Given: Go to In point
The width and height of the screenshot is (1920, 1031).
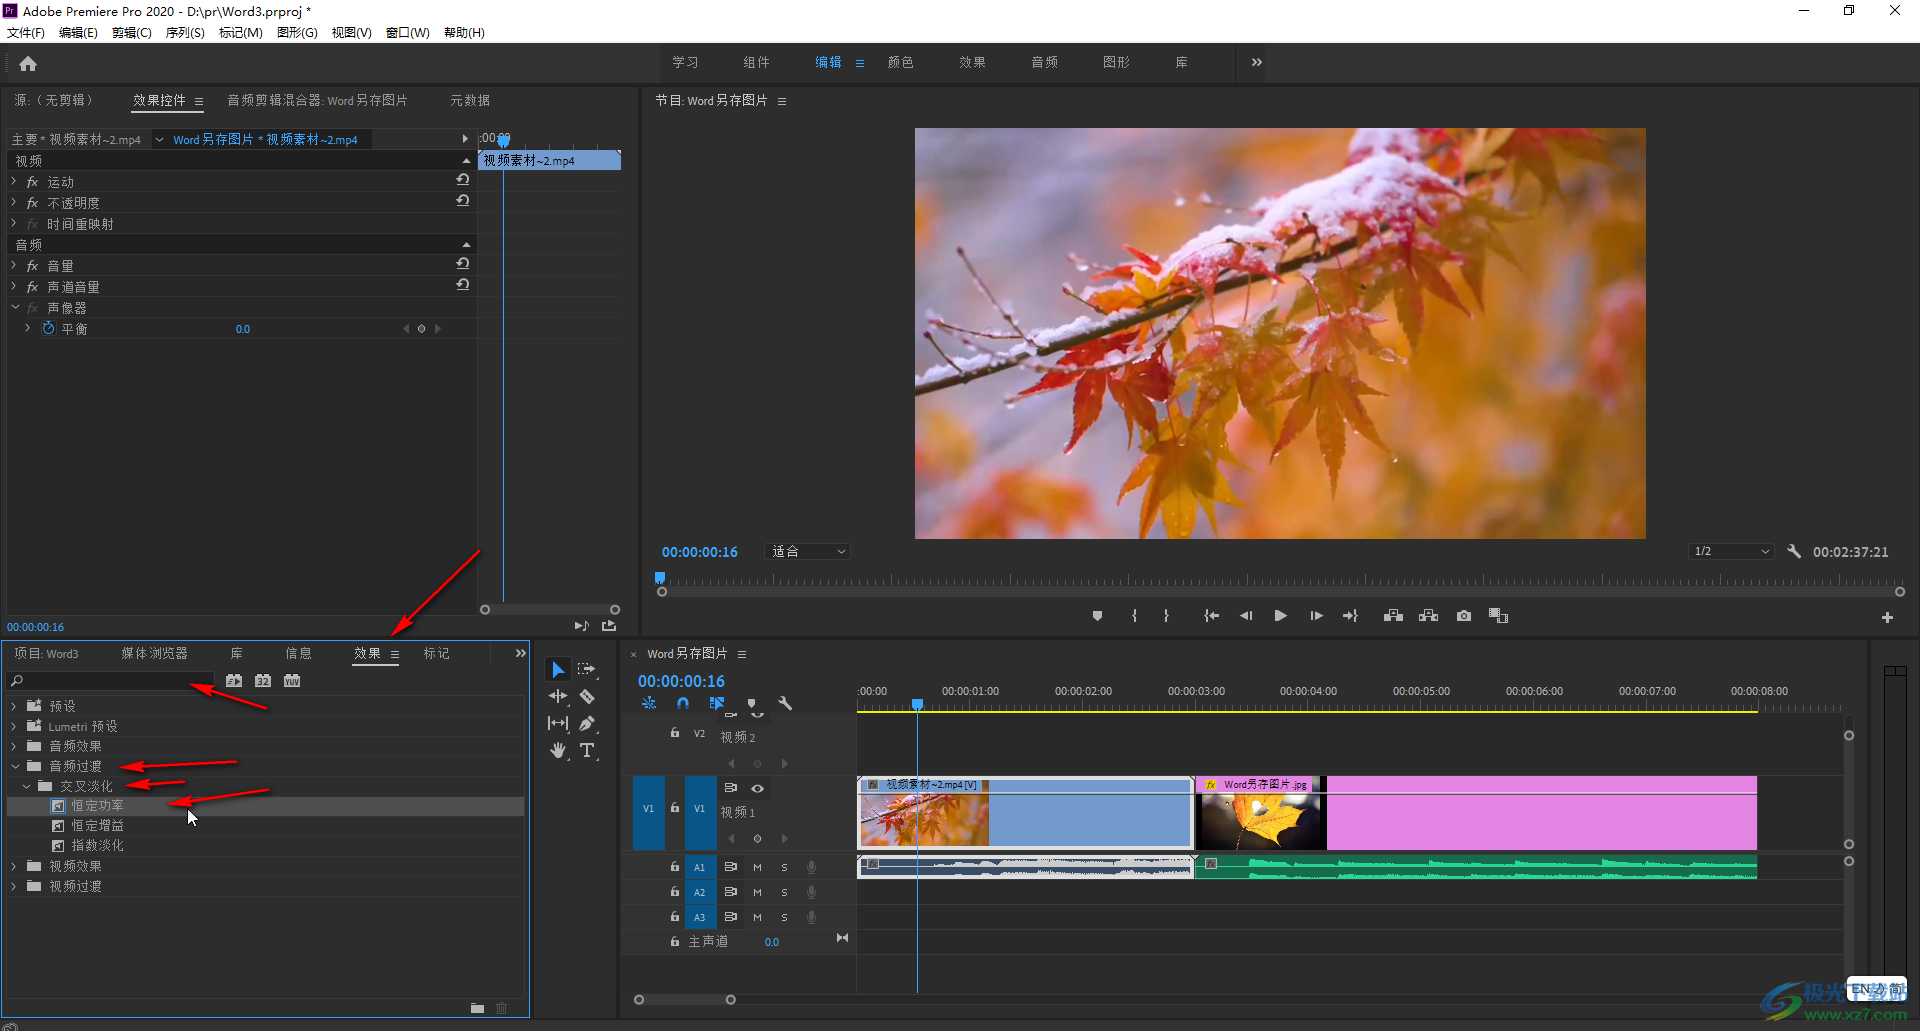Looking at the screenshot, I should pyautogui.click(x=1211, y=616).
